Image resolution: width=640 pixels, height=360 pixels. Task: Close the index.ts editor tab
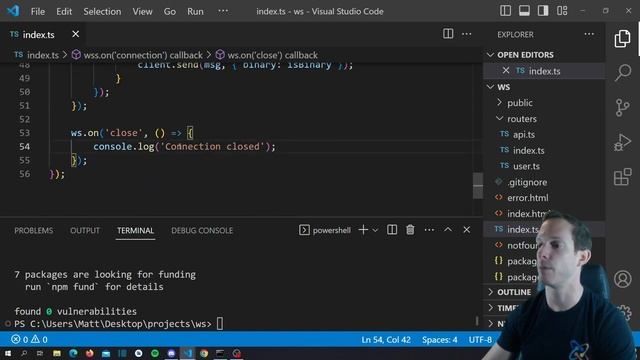click(x=76, y=34)
